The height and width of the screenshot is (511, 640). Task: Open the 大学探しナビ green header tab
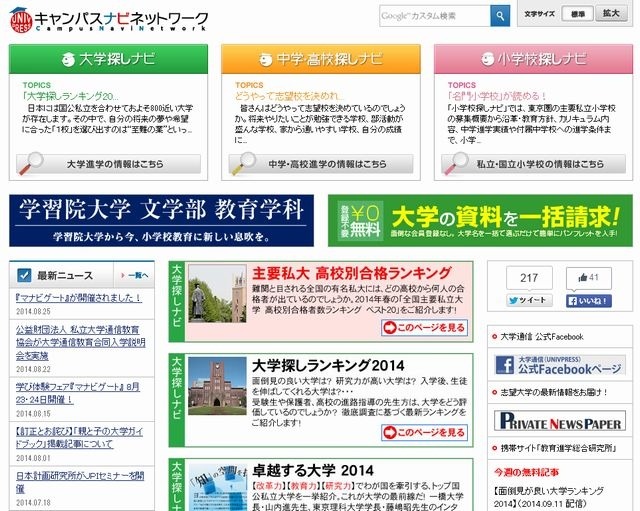point(108,59)
